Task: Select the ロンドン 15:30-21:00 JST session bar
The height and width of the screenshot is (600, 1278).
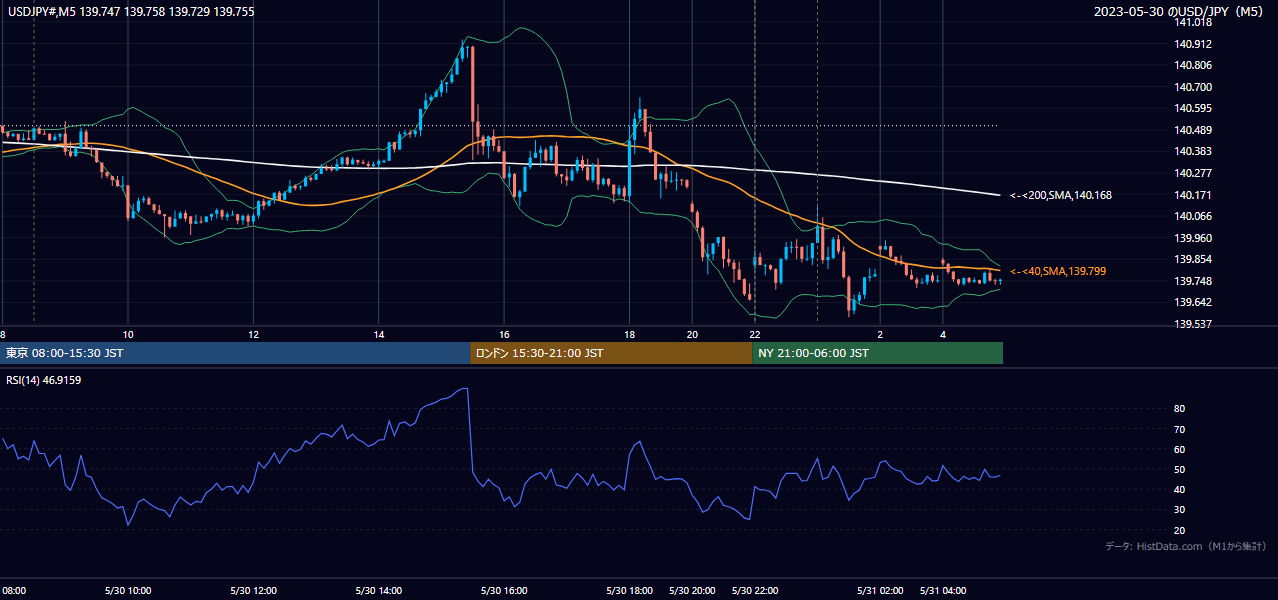Action: 611,353
